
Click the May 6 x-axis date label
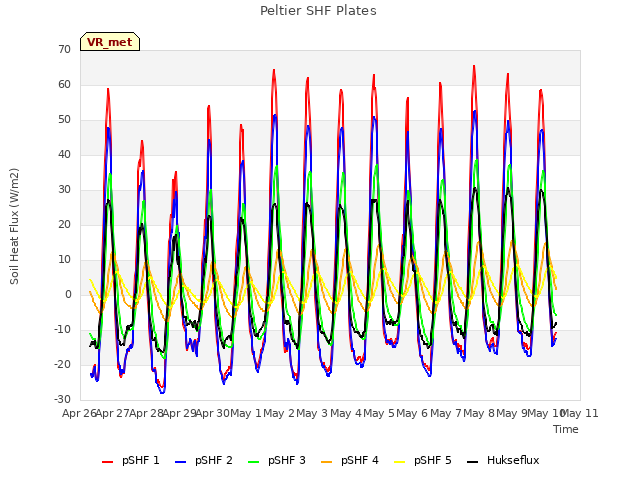point(412,413)
